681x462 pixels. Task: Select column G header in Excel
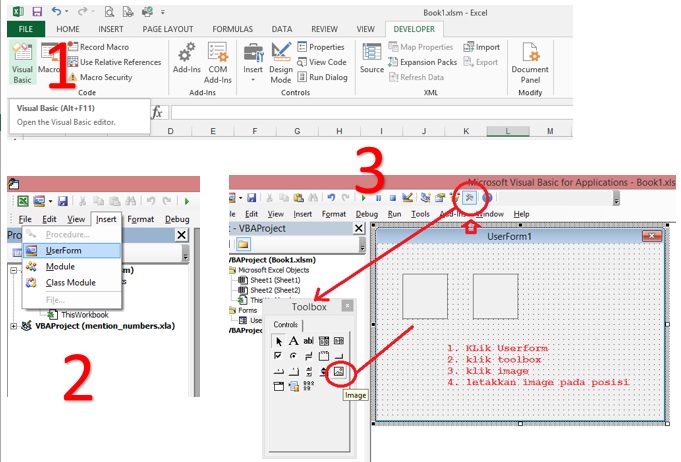pyautogui.click(x=297, y=131)
